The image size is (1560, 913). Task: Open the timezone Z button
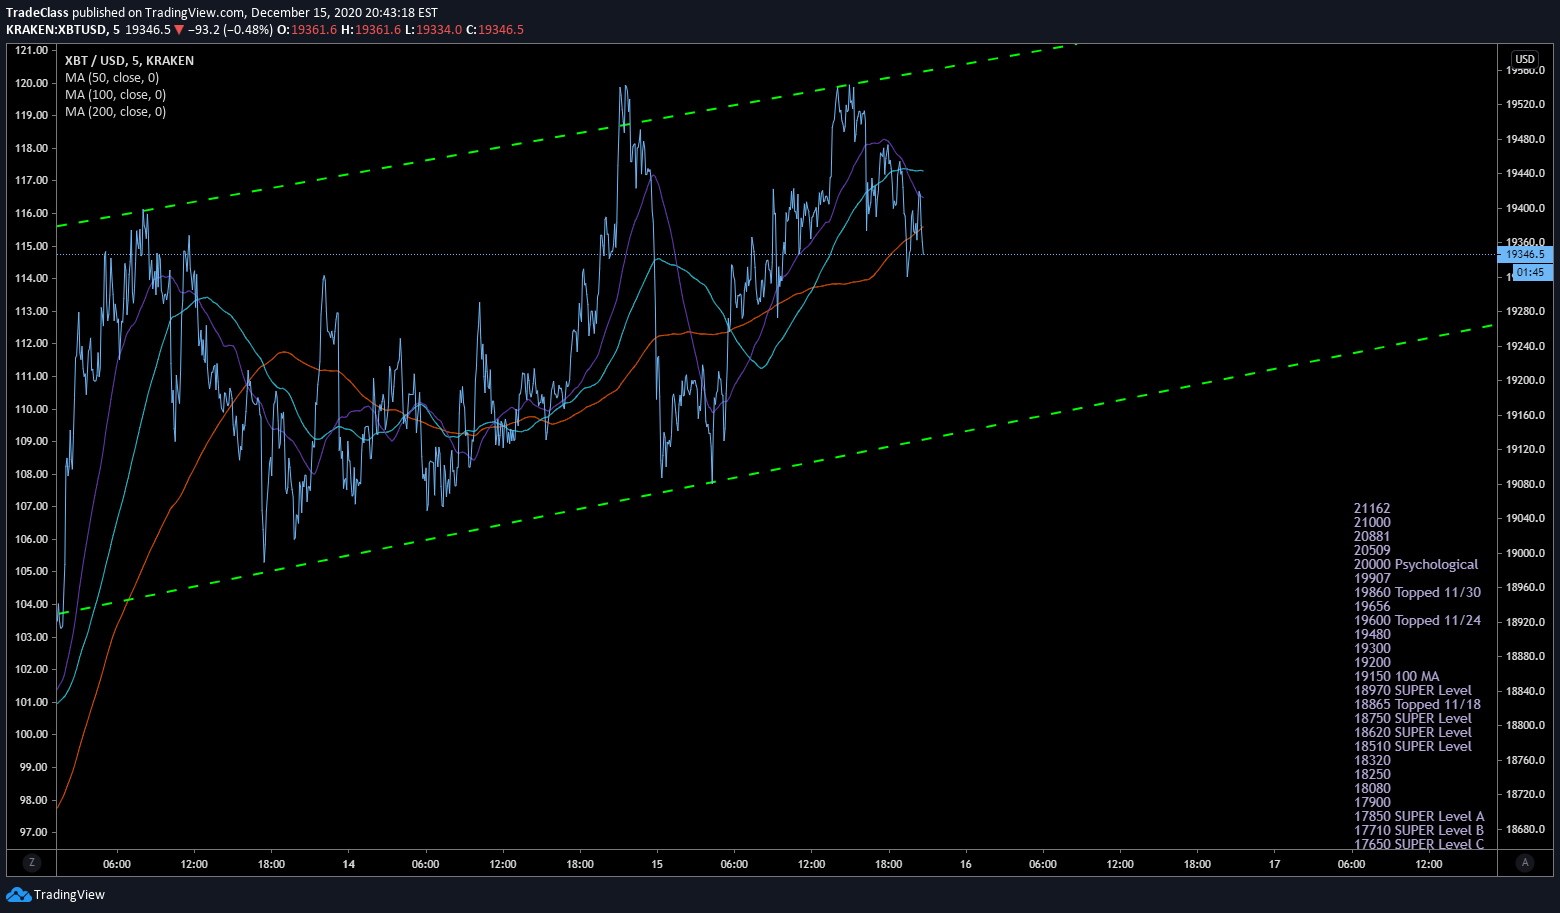[x=32, y=863]
